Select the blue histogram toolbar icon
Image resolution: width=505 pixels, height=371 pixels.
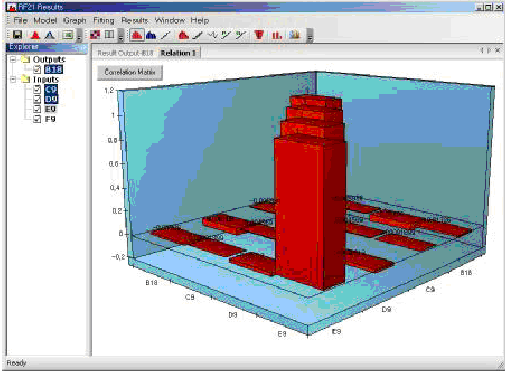tap(151, 35)
